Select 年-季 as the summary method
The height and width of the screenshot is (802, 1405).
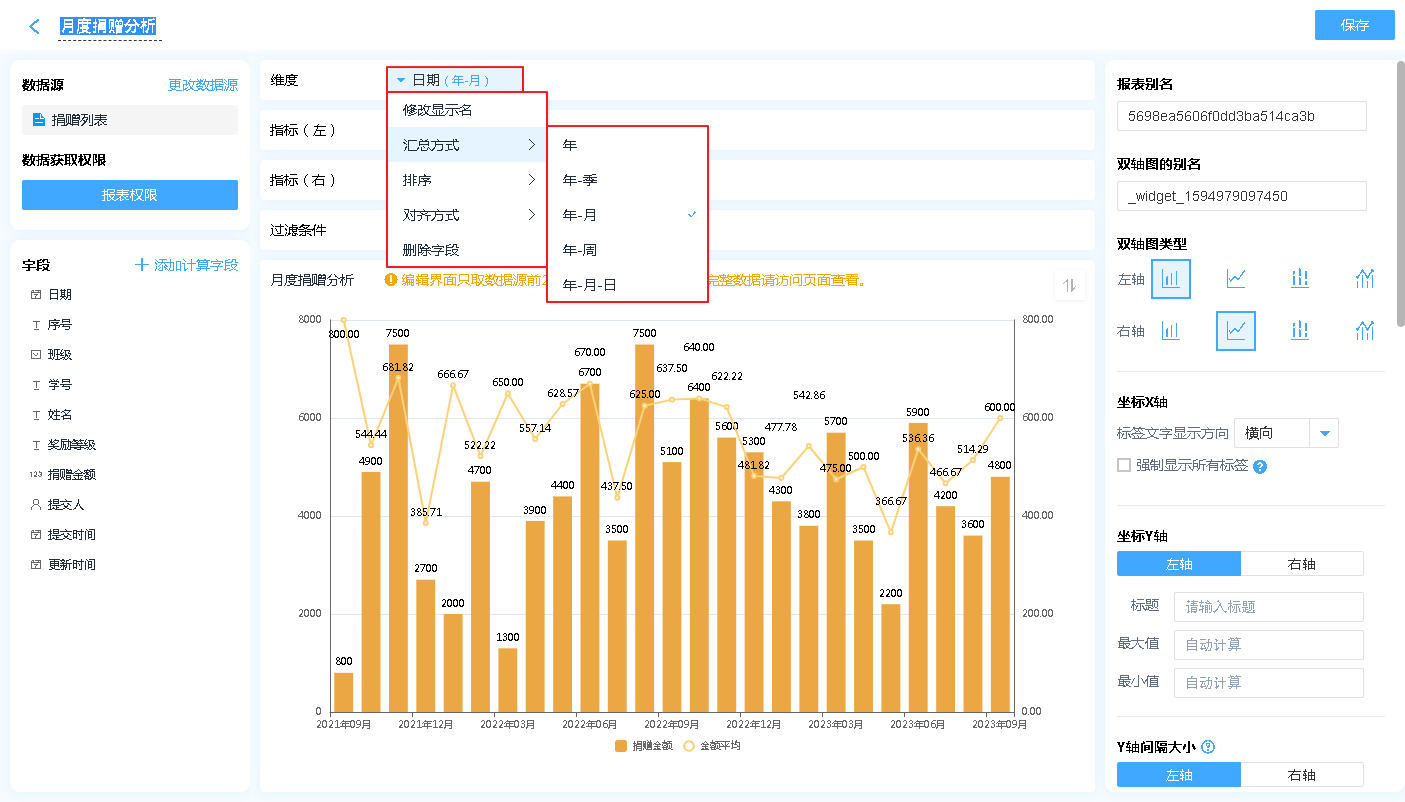coord(580,180)
